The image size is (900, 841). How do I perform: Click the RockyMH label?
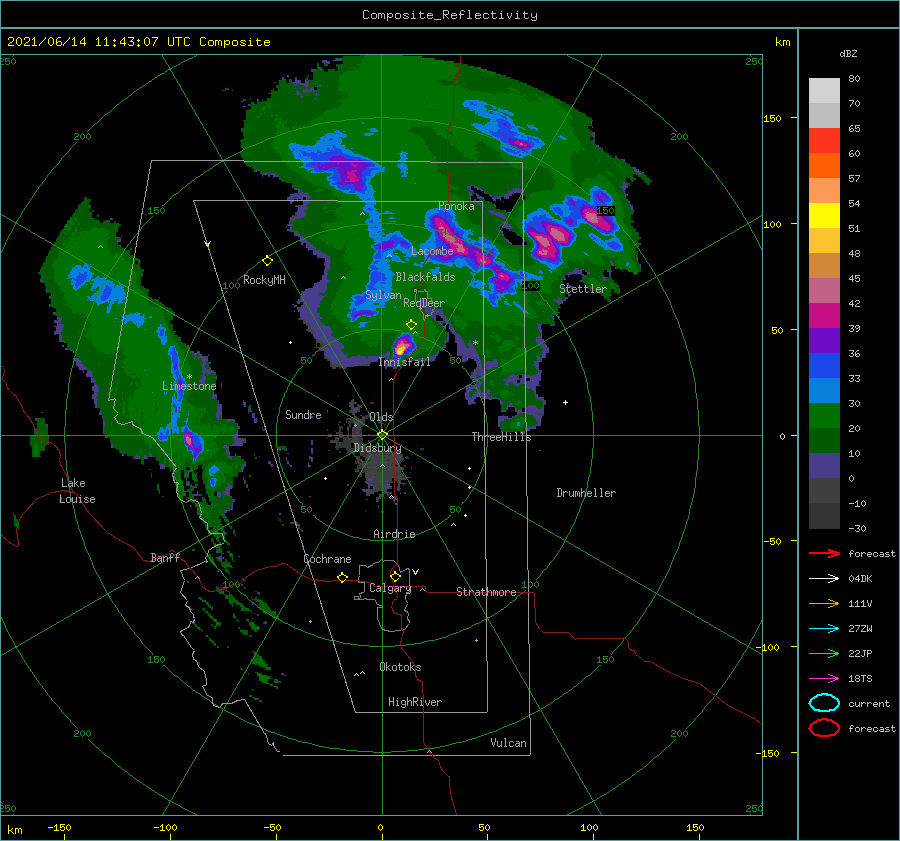[x=264, y=280]
